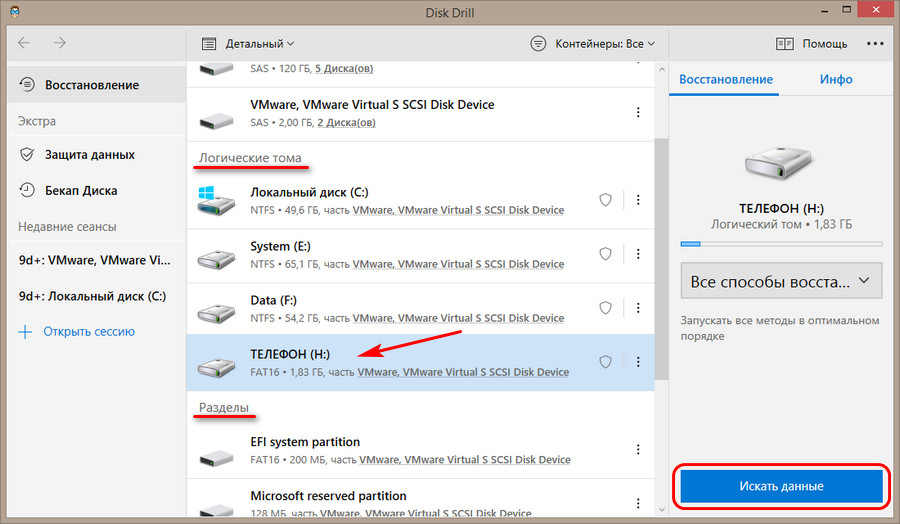This screenshot has height=524, width=900.
Task: Click the drive icon of ТЕЛЕФОН (H:) in the list
Action: point(216,367)
